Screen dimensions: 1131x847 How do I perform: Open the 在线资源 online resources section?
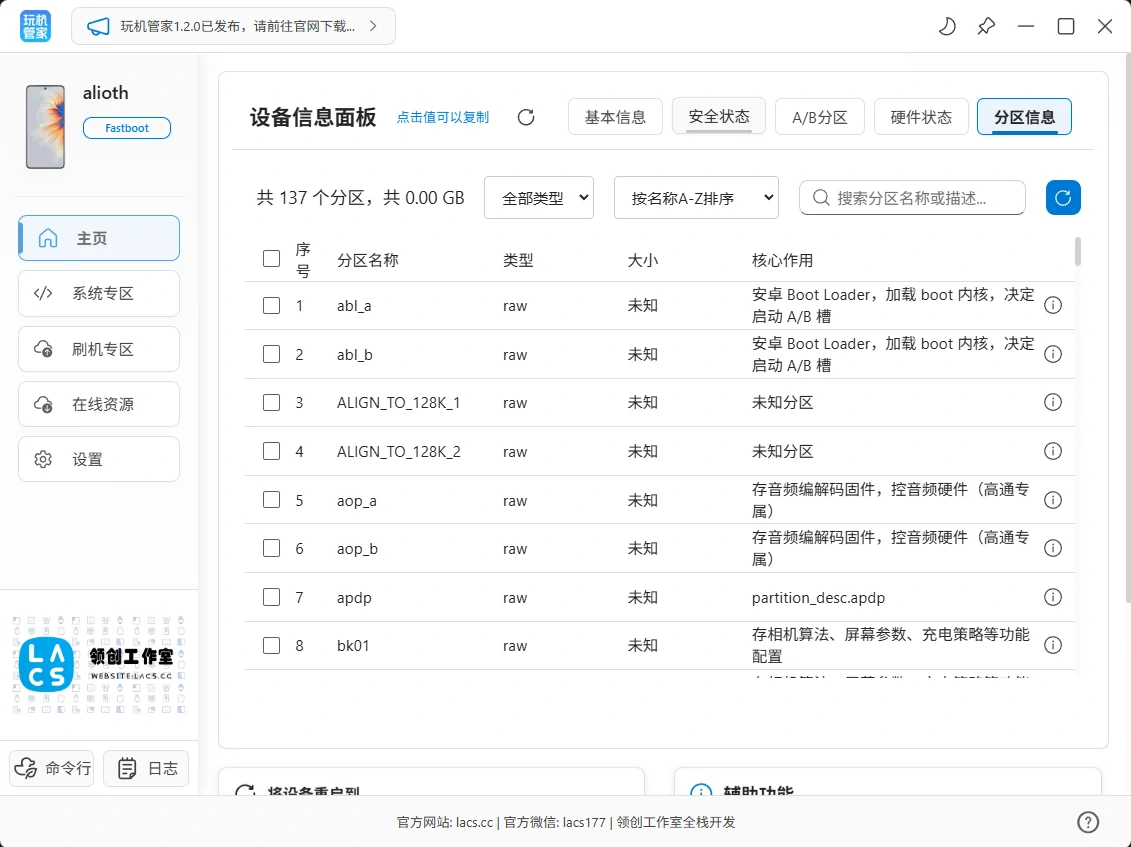click(98, 403)
